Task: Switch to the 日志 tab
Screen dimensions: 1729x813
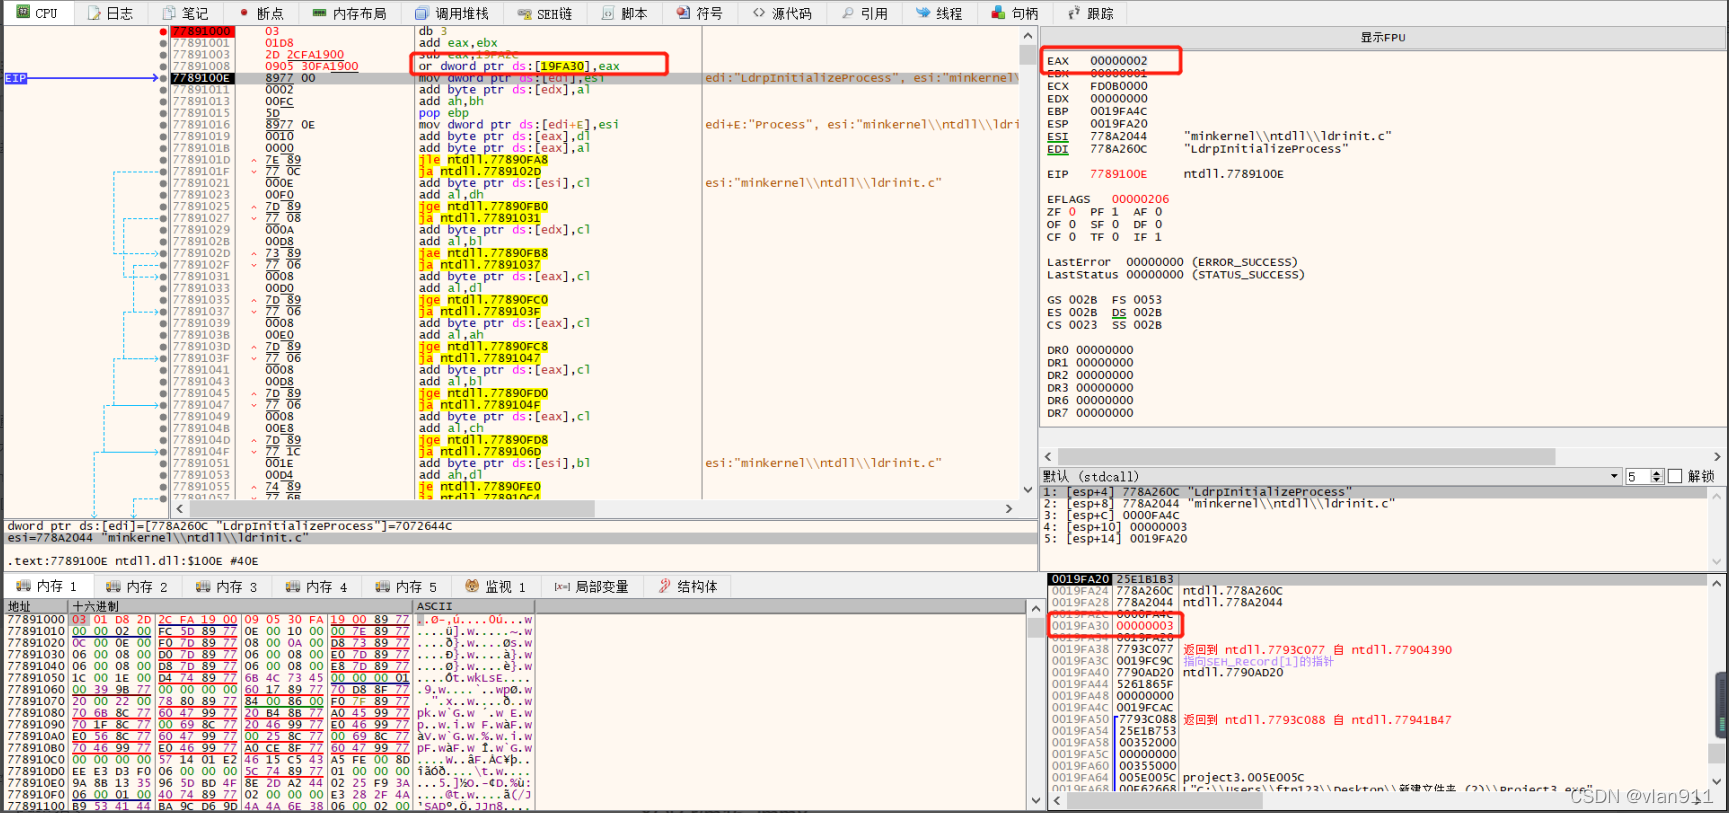Action: [x=110, y=13]
